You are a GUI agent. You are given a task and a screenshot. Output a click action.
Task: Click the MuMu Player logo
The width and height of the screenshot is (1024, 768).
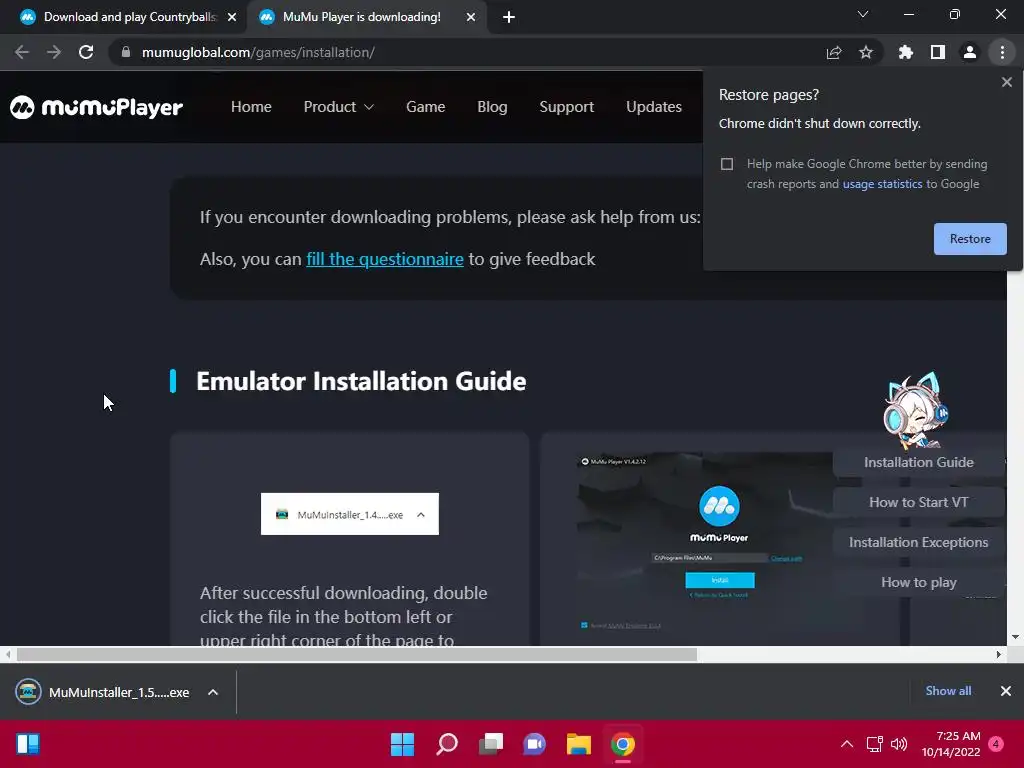pyautogui.click(x=96, y=107)
